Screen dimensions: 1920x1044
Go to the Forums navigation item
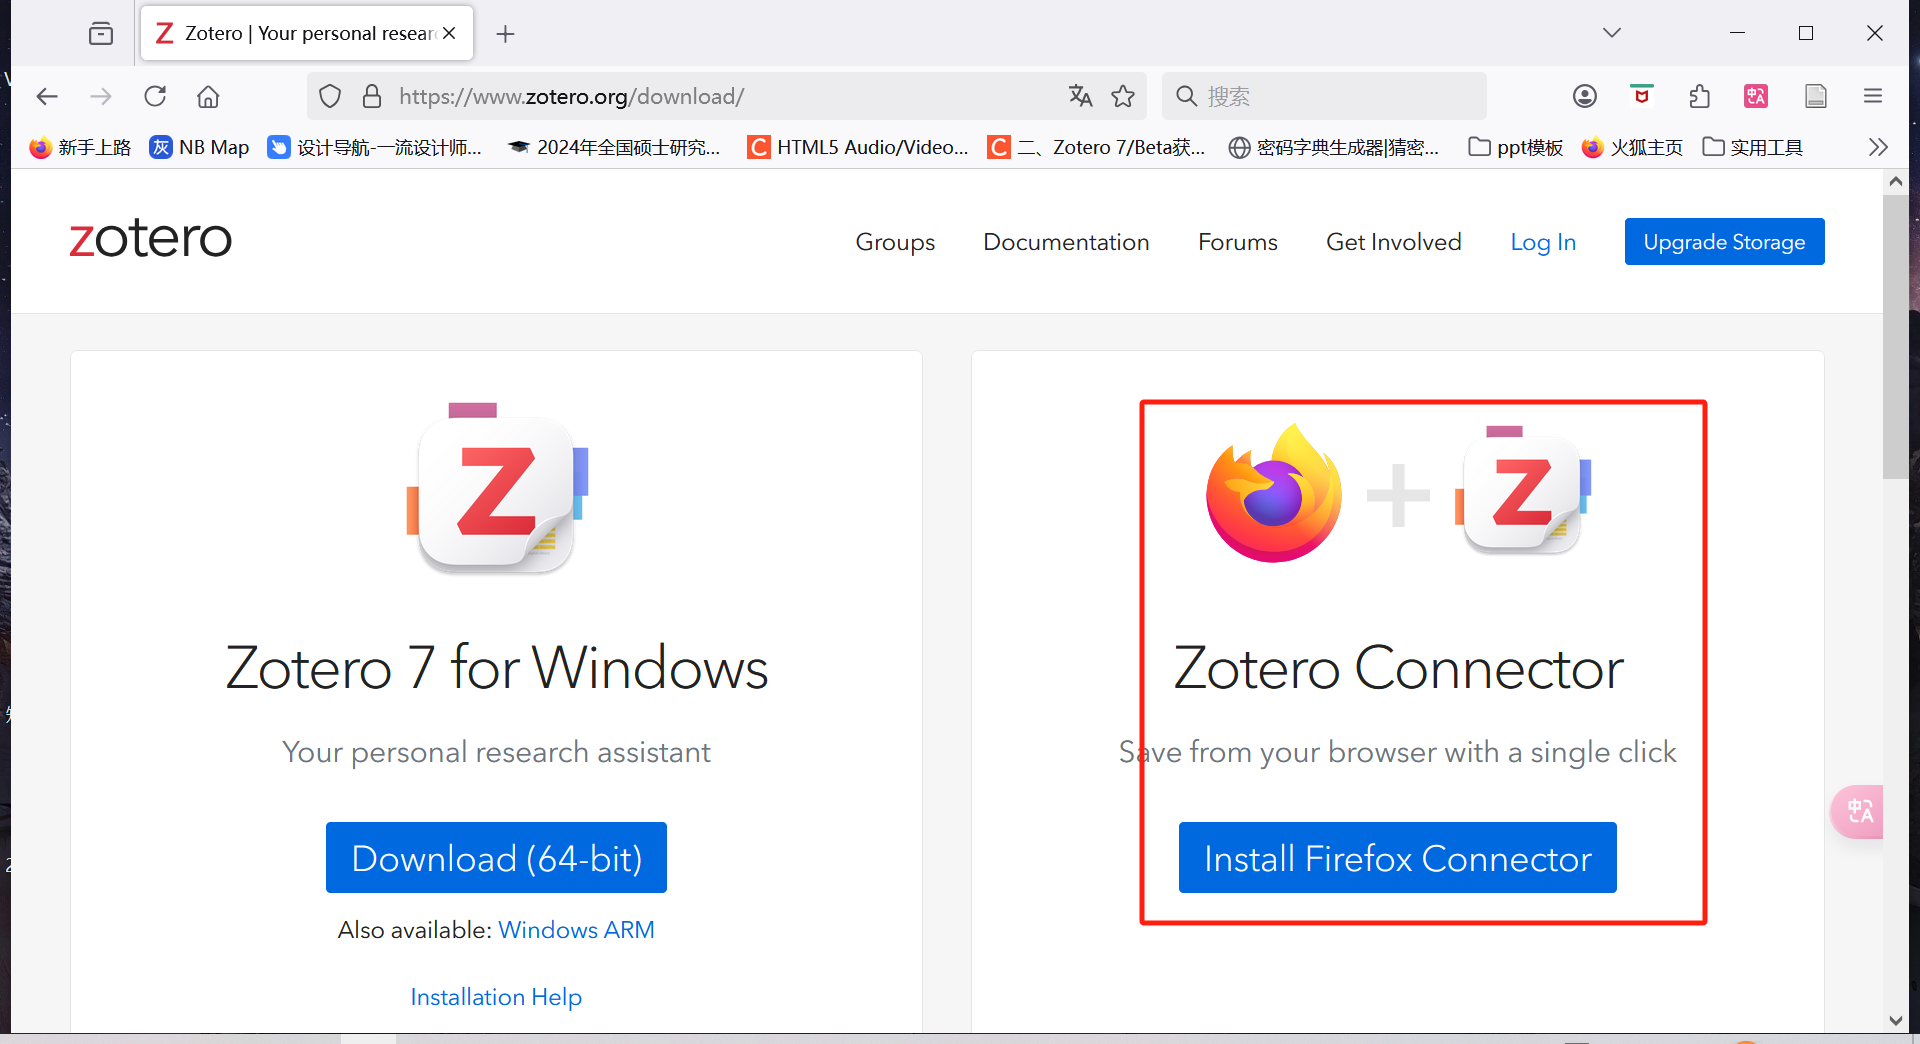1238,242
